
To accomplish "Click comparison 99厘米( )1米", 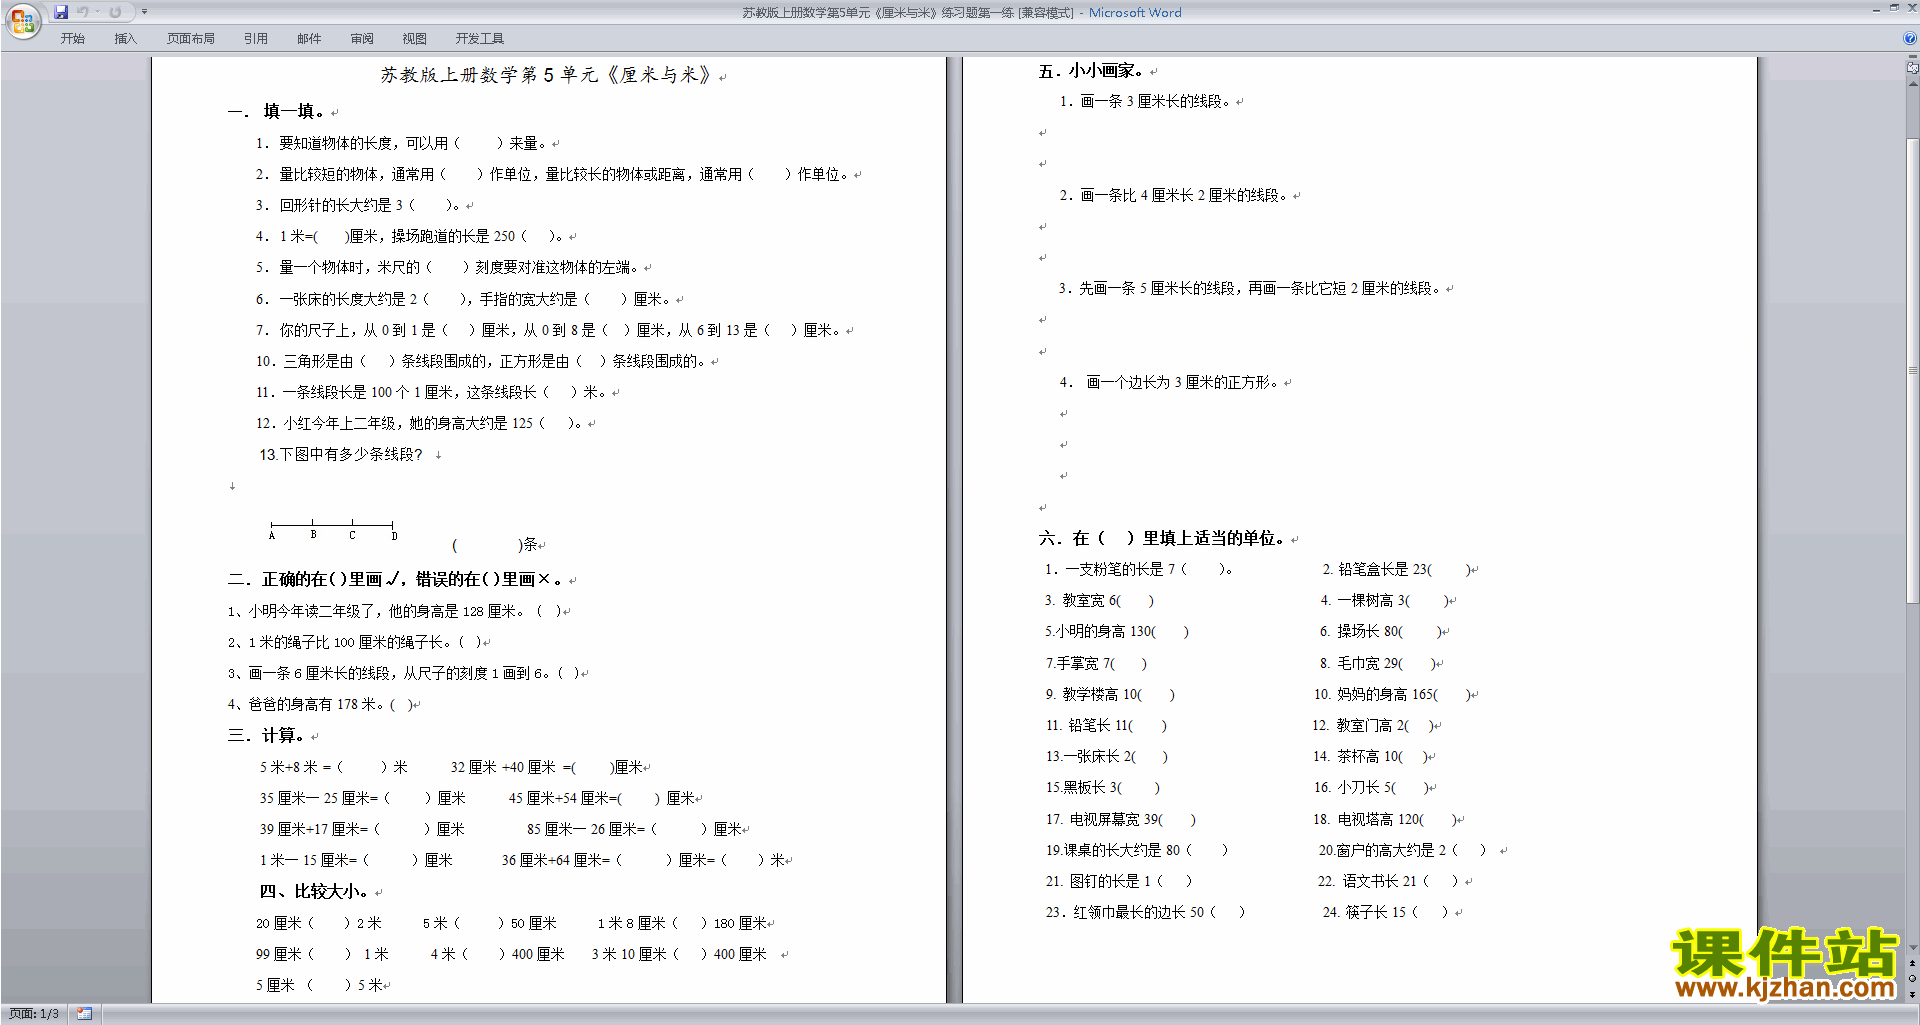I will coord(322,954).
